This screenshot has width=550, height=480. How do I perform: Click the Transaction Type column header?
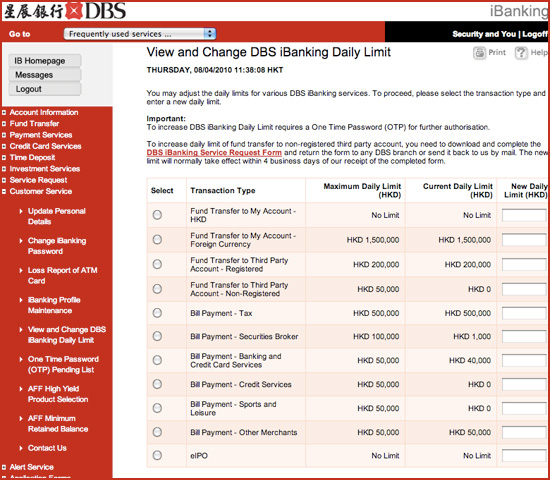tap(223, 191)
